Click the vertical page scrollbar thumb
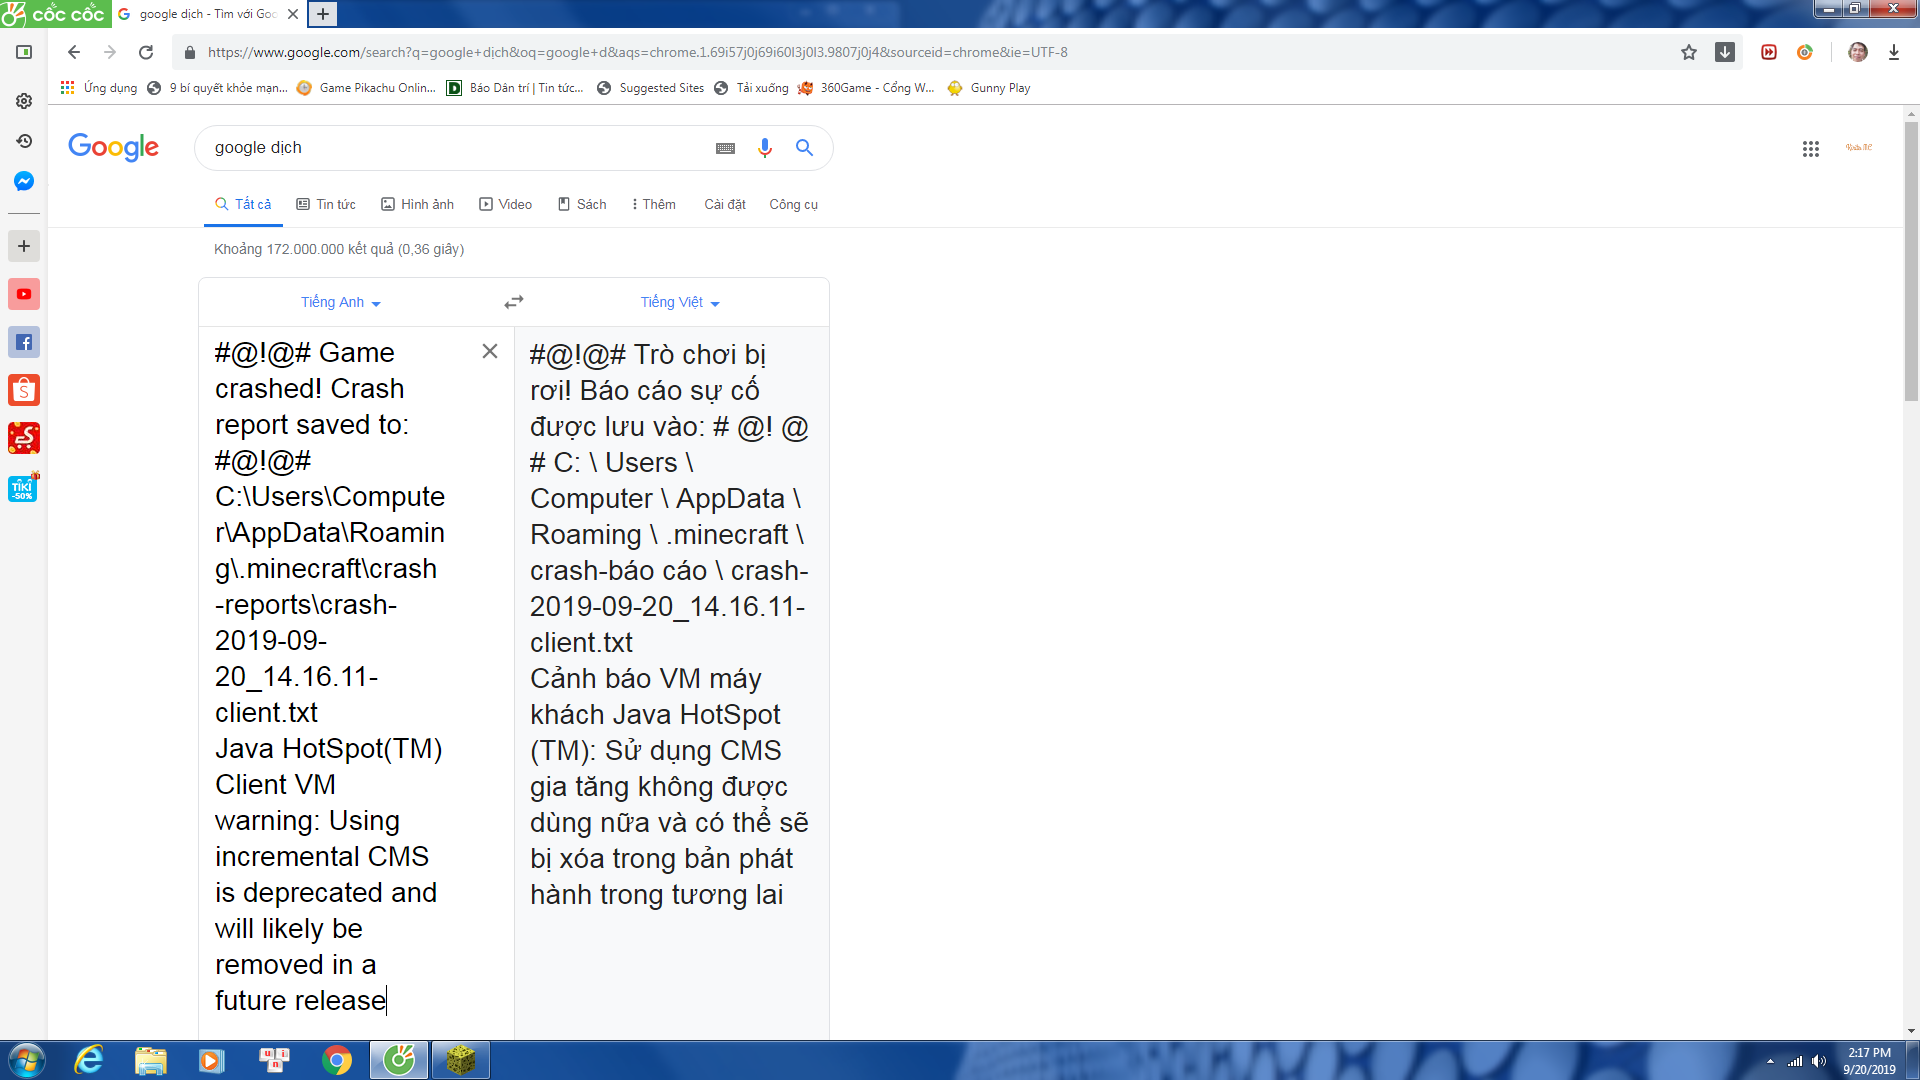The height and width of the screenshot is (1080, 1920). pyautogui.click(x=1911, y=260)
